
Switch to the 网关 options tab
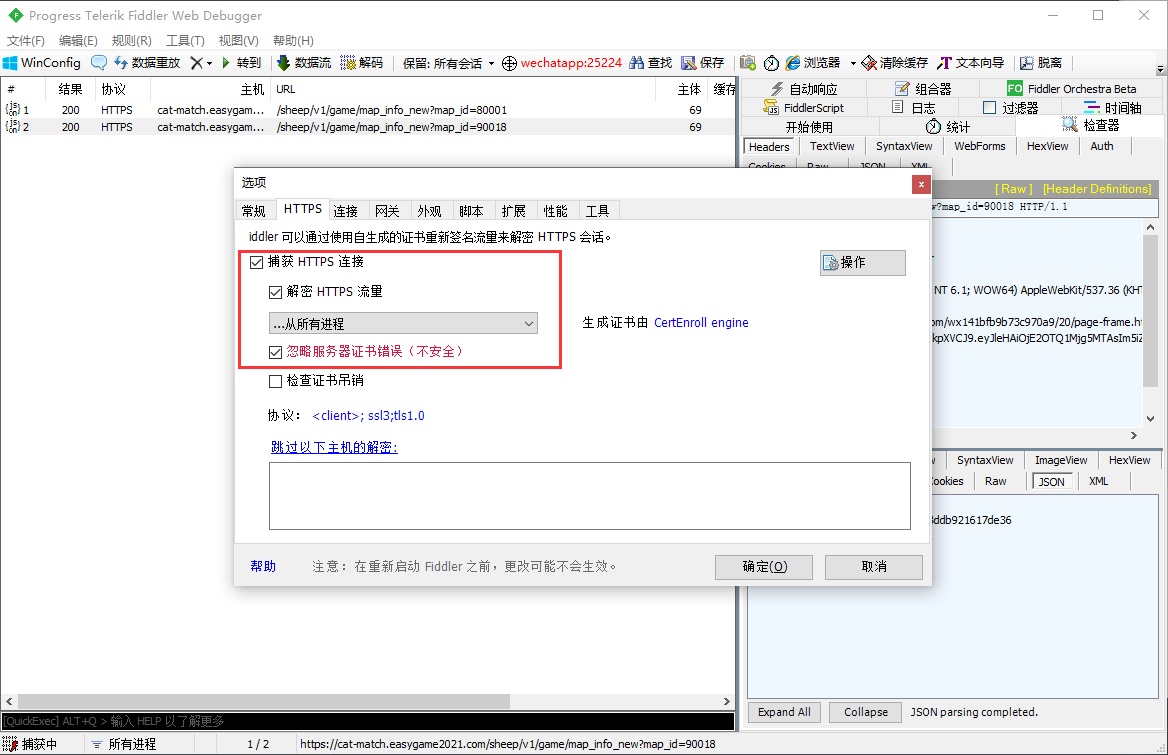point(387,211)
